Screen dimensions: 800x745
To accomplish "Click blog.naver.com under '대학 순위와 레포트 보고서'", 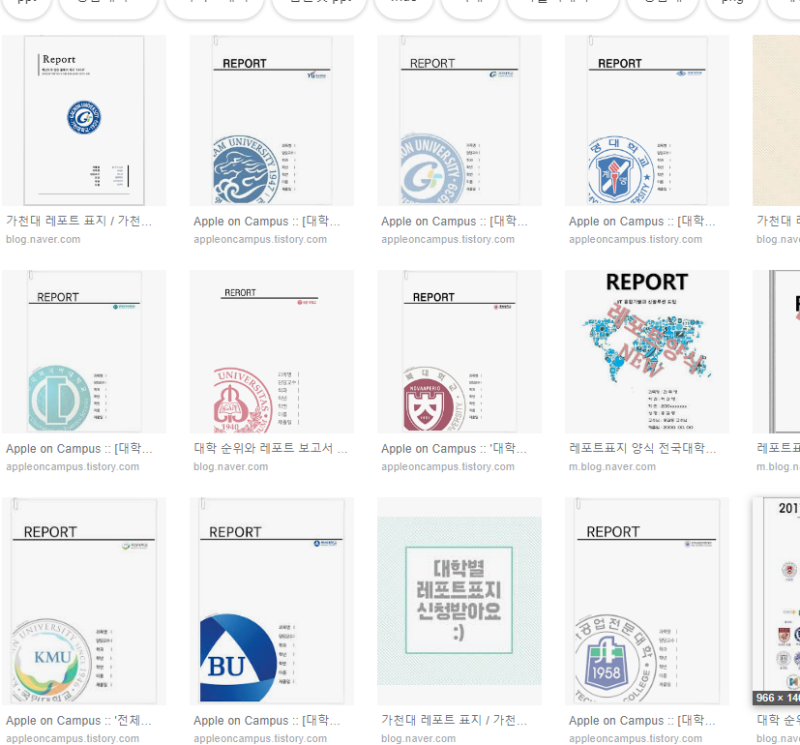I will [x=231, y=466].
